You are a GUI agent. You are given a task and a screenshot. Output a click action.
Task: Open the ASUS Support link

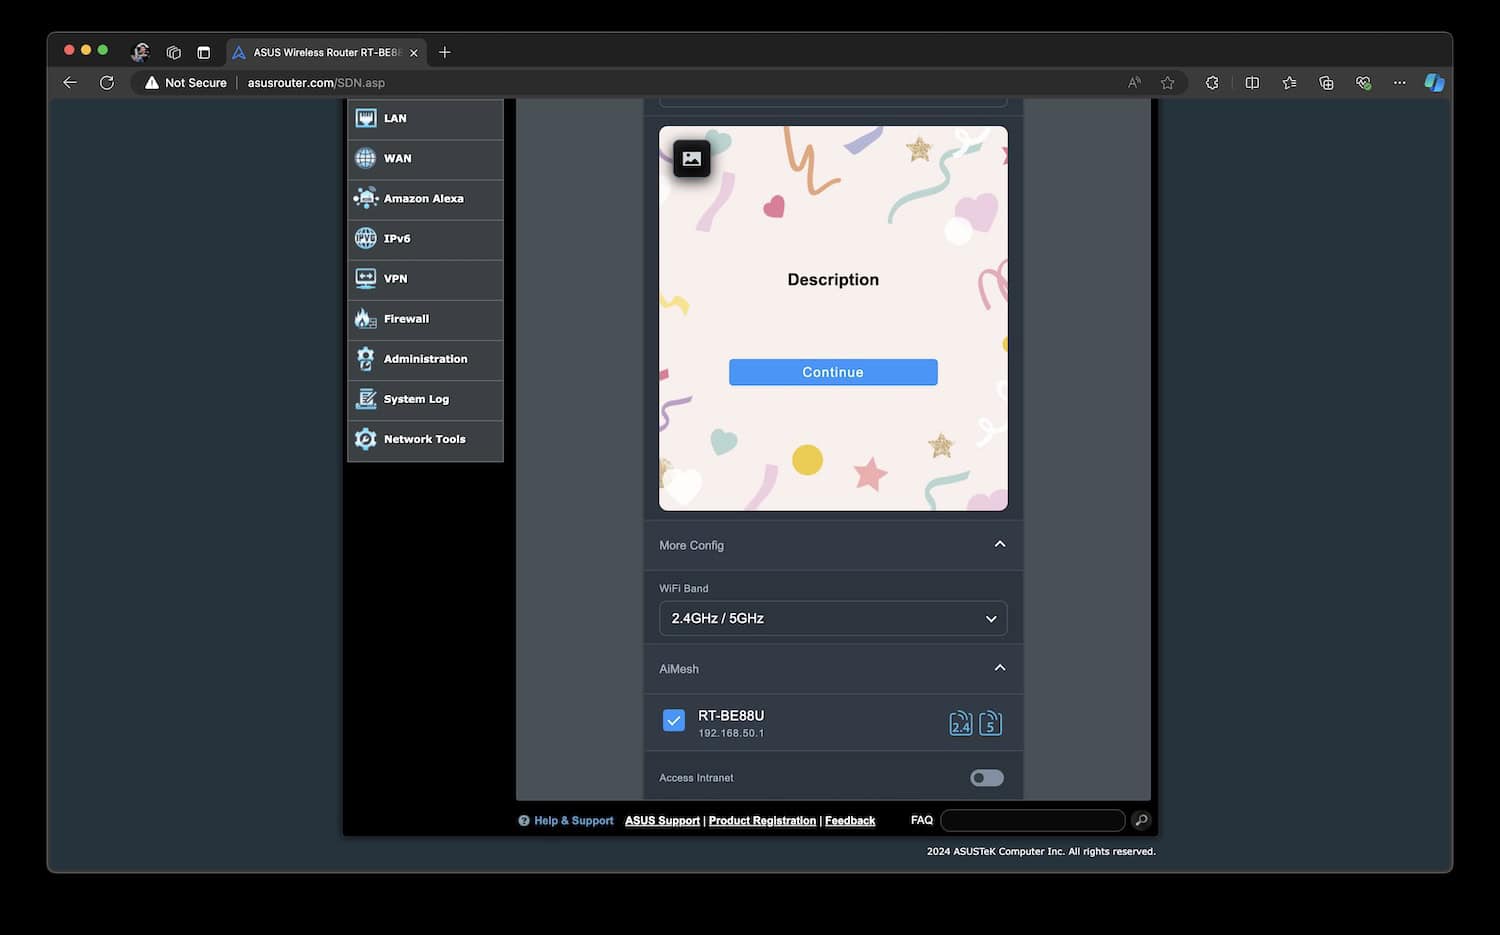coord(662,820)
